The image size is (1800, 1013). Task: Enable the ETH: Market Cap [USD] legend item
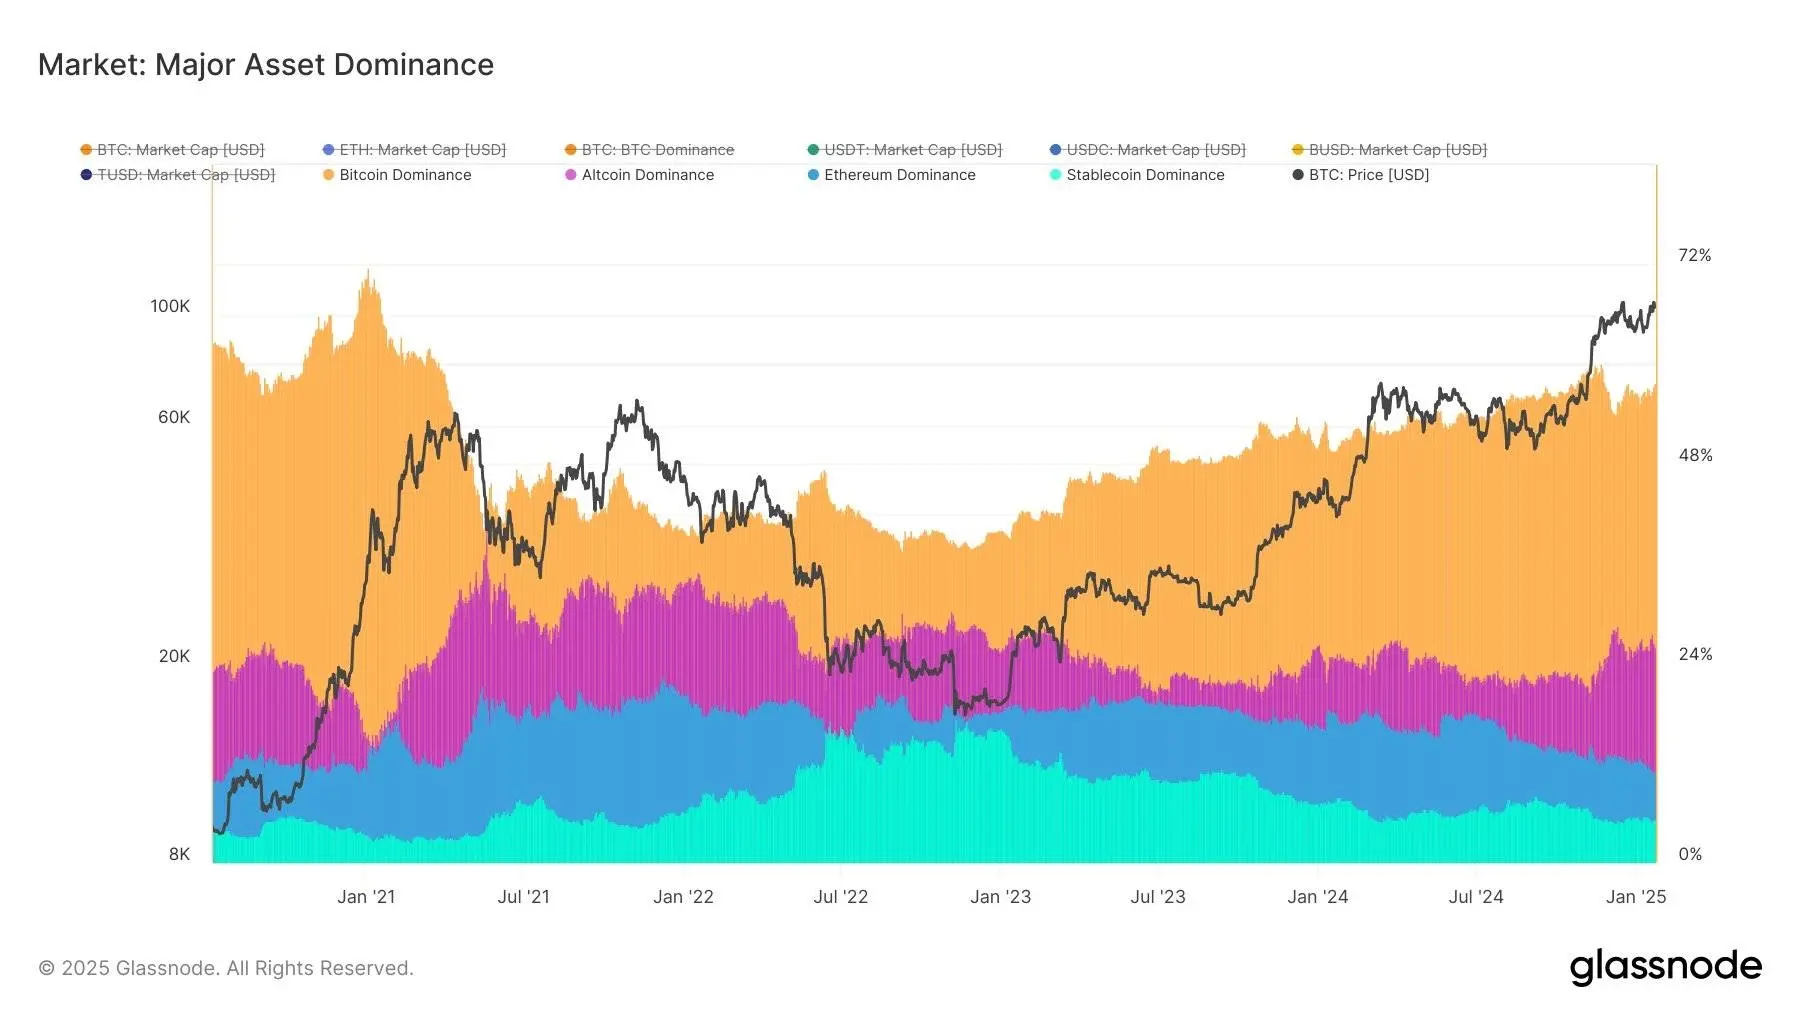(422, 150)
